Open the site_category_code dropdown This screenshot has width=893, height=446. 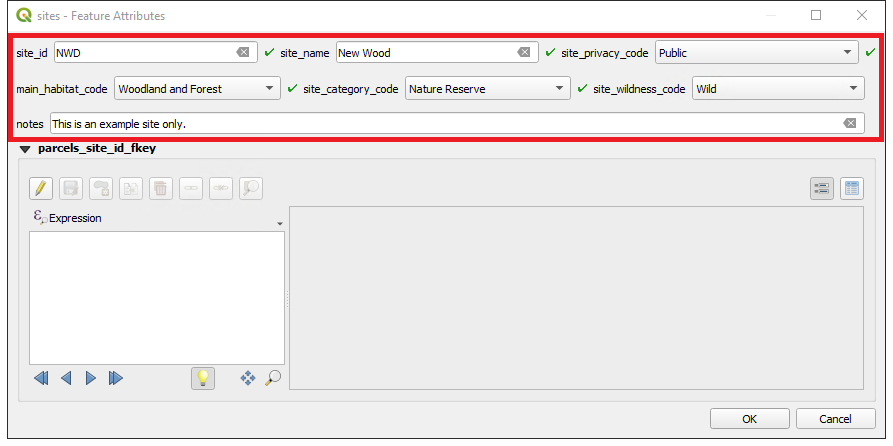tap(488, 89)
